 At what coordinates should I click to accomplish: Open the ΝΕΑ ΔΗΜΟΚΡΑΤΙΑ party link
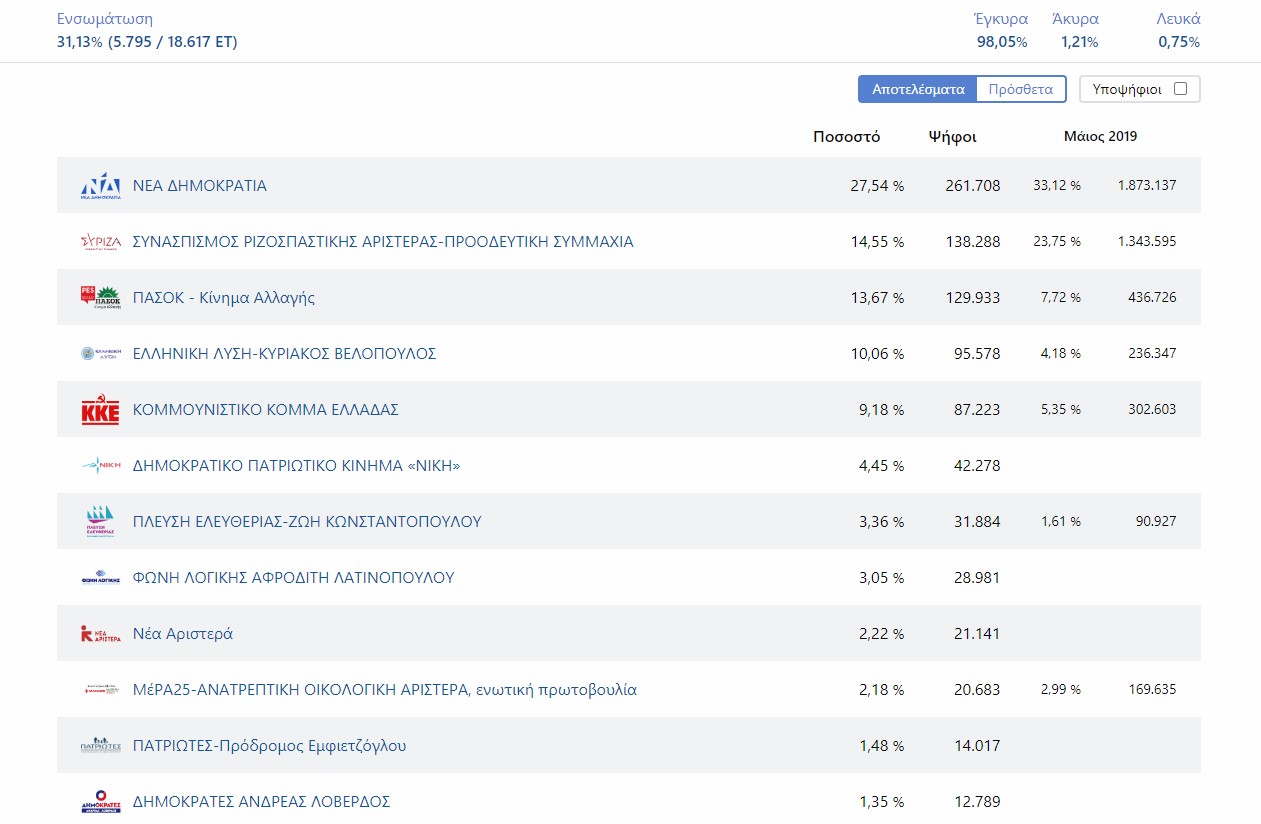click(200, 186)
